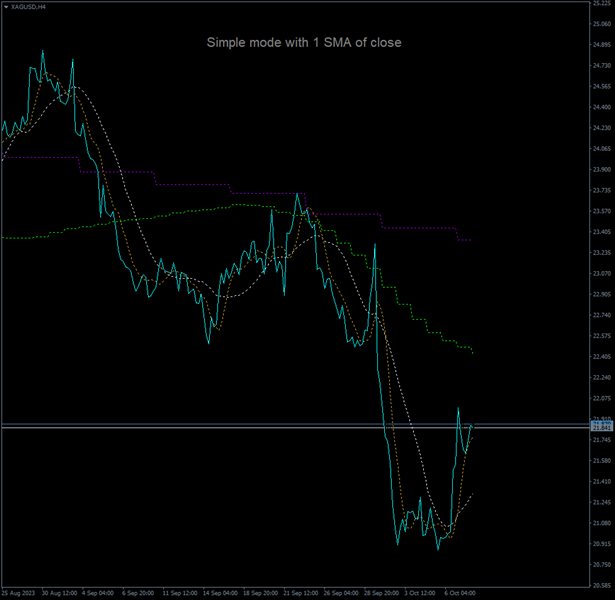615x600 pixels.
Task: Click the 'Simple mode with 1 SMA of close' title
Action: 304,43
